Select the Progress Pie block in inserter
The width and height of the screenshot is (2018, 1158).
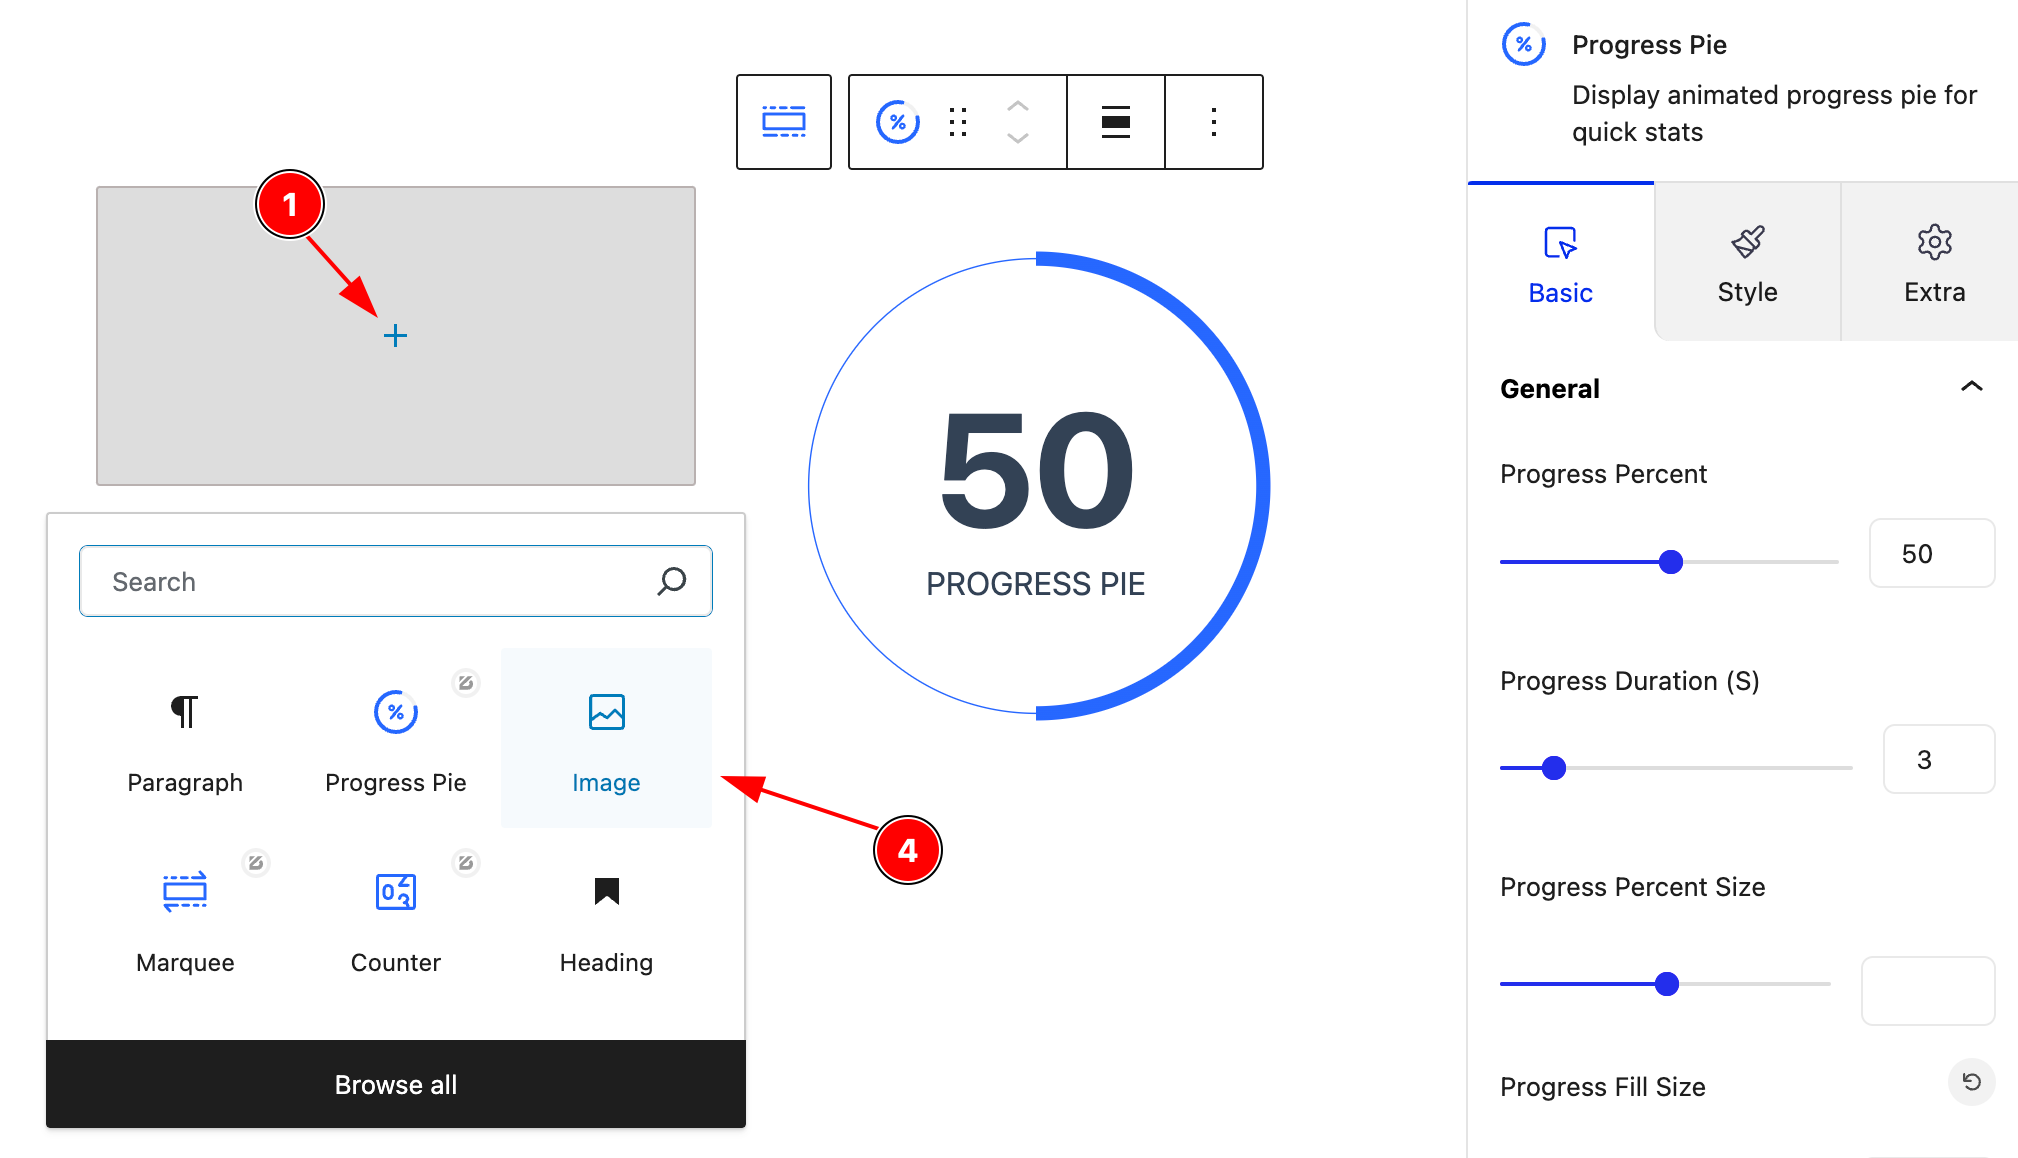[395, 738]
